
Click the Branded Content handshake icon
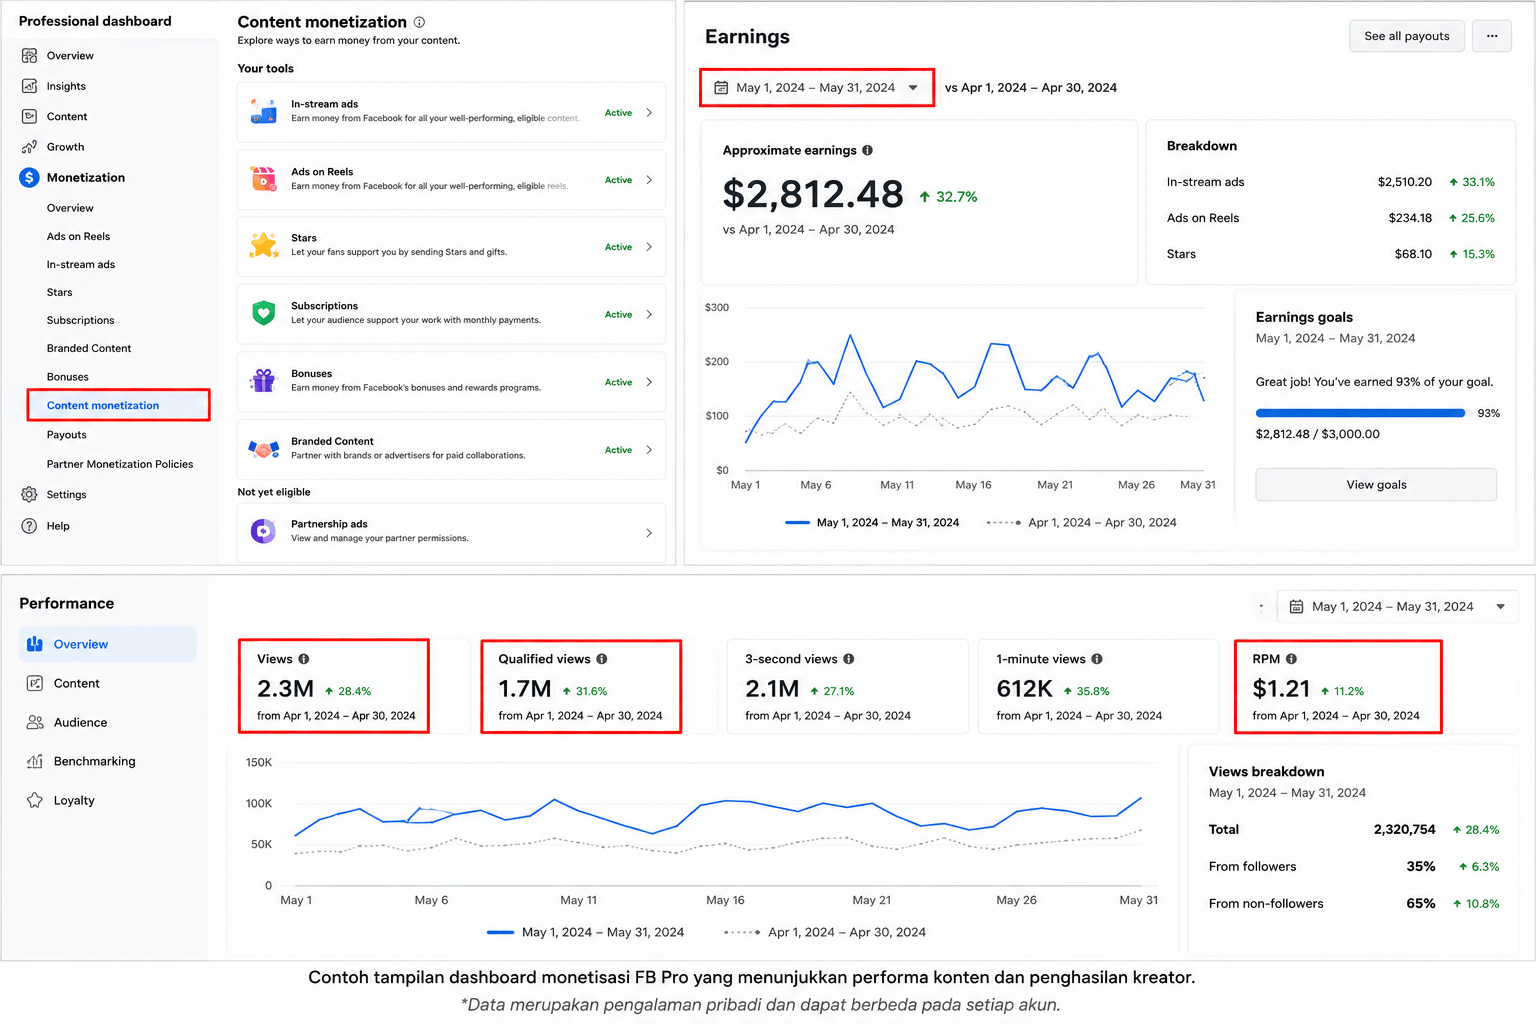coord(264,449)
